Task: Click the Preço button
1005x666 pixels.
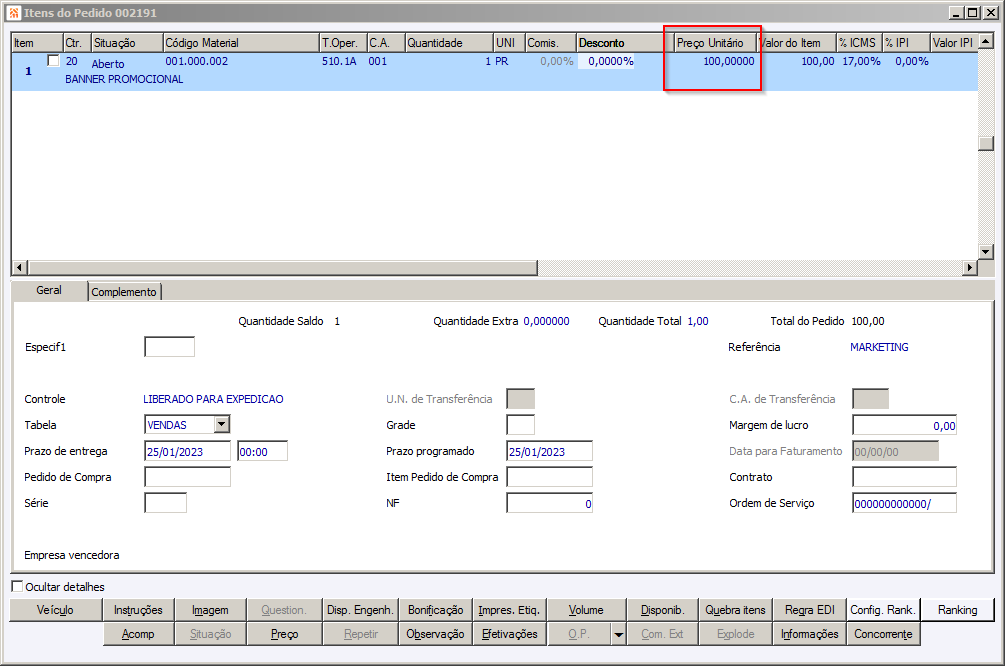Action: pyautogui.click(x=284, y=634)
